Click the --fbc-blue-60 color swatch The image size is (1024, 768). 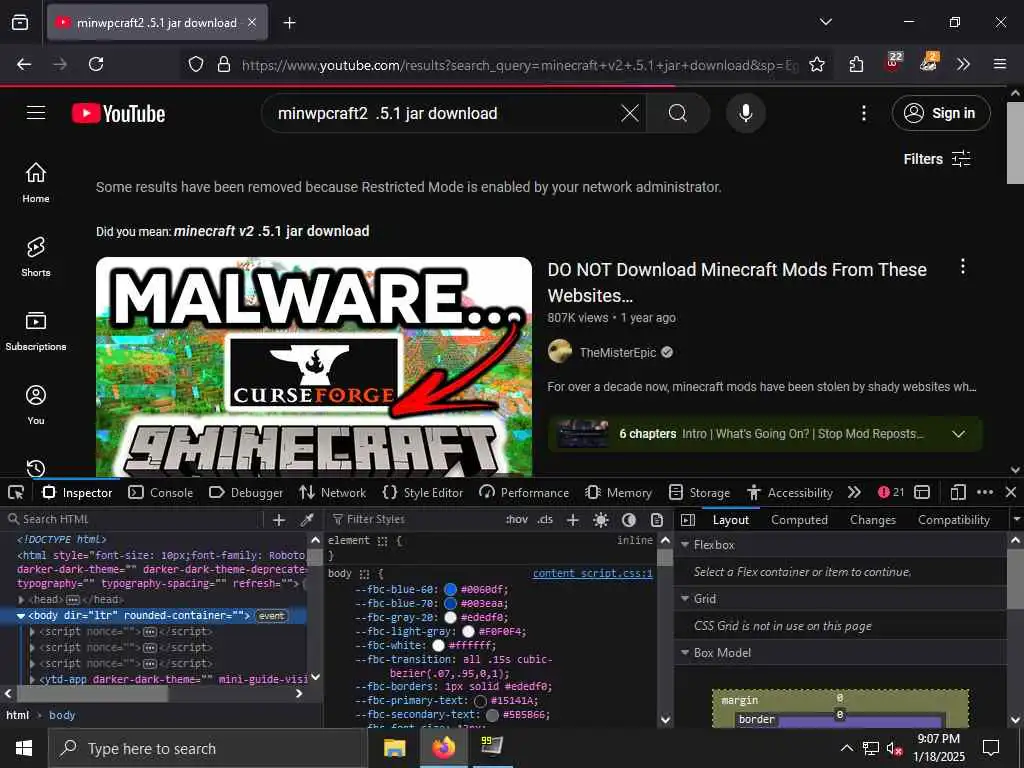pyautogui.click(x=450, y=589)
